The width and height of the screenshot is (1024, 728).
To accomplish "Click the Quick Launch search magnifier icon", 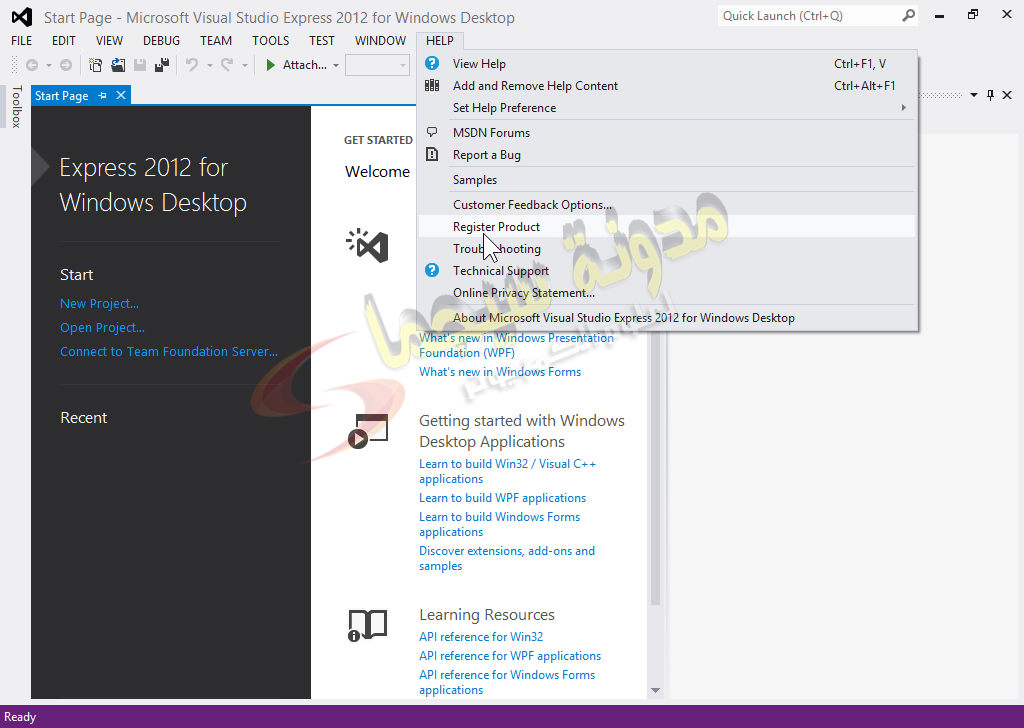I will tap(908, 16).
